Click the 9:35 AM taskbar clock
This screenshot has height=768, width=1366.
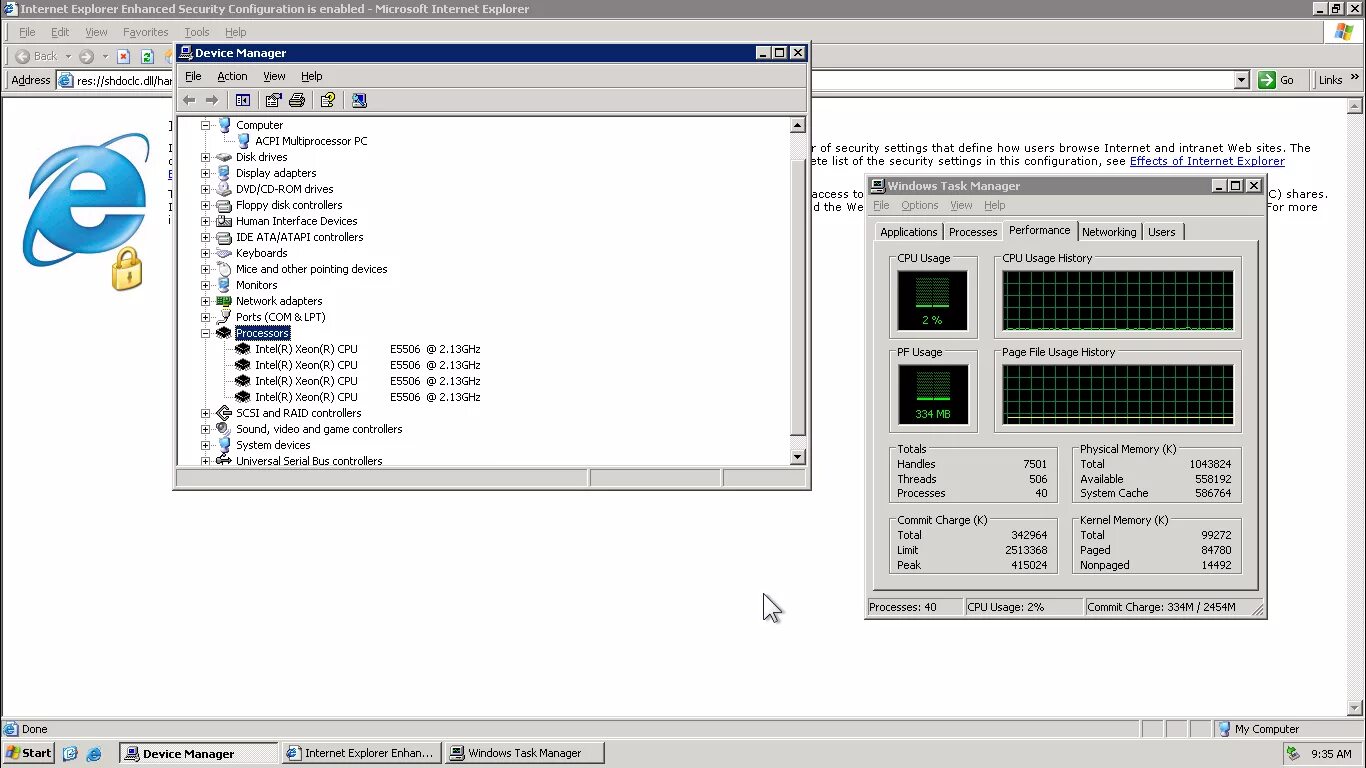pyautogui.click(x=1330, y=754)
